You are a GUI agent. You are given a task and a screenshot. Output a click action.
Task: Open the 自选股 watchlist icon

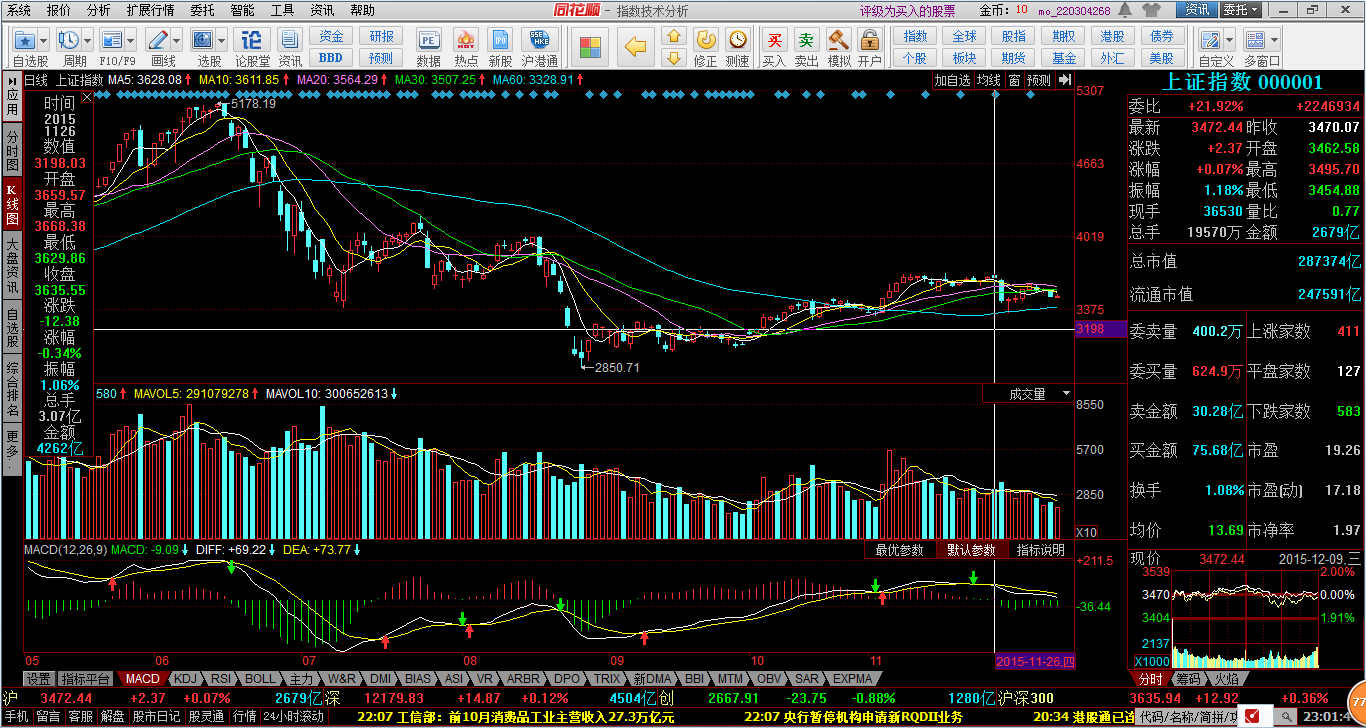[x=24, y=40]
